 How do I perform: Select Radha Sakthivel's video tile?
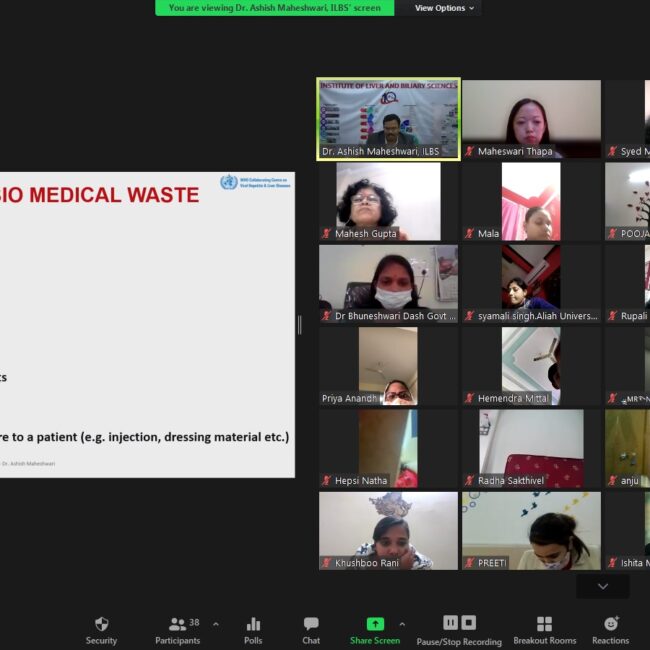pos(531,443)
